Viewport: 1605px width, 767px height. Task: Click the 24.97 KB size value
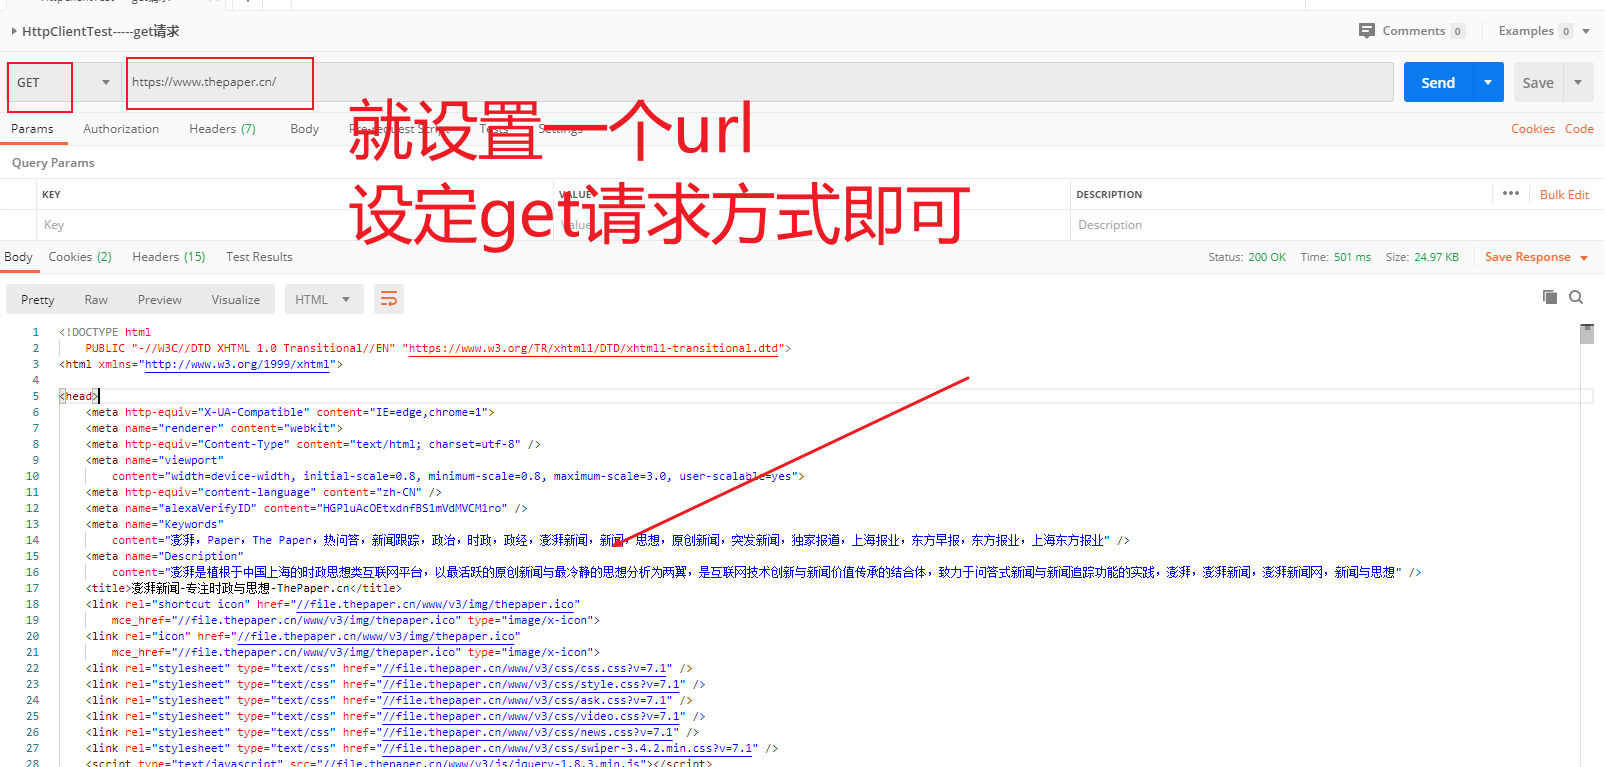coord(1436,257)
